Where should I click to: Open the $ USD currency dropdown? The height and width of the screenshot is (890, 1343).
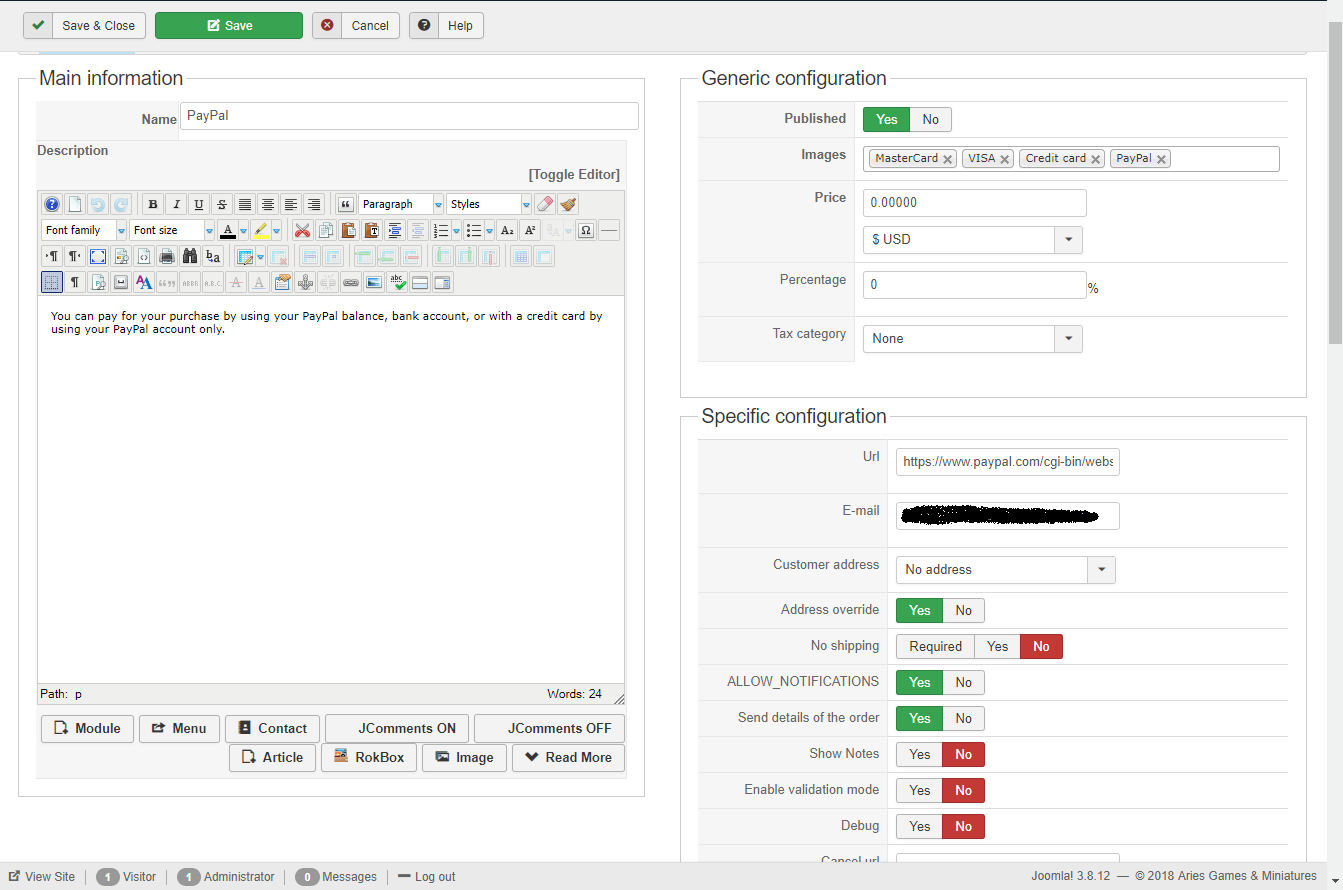tap(973, 240)
